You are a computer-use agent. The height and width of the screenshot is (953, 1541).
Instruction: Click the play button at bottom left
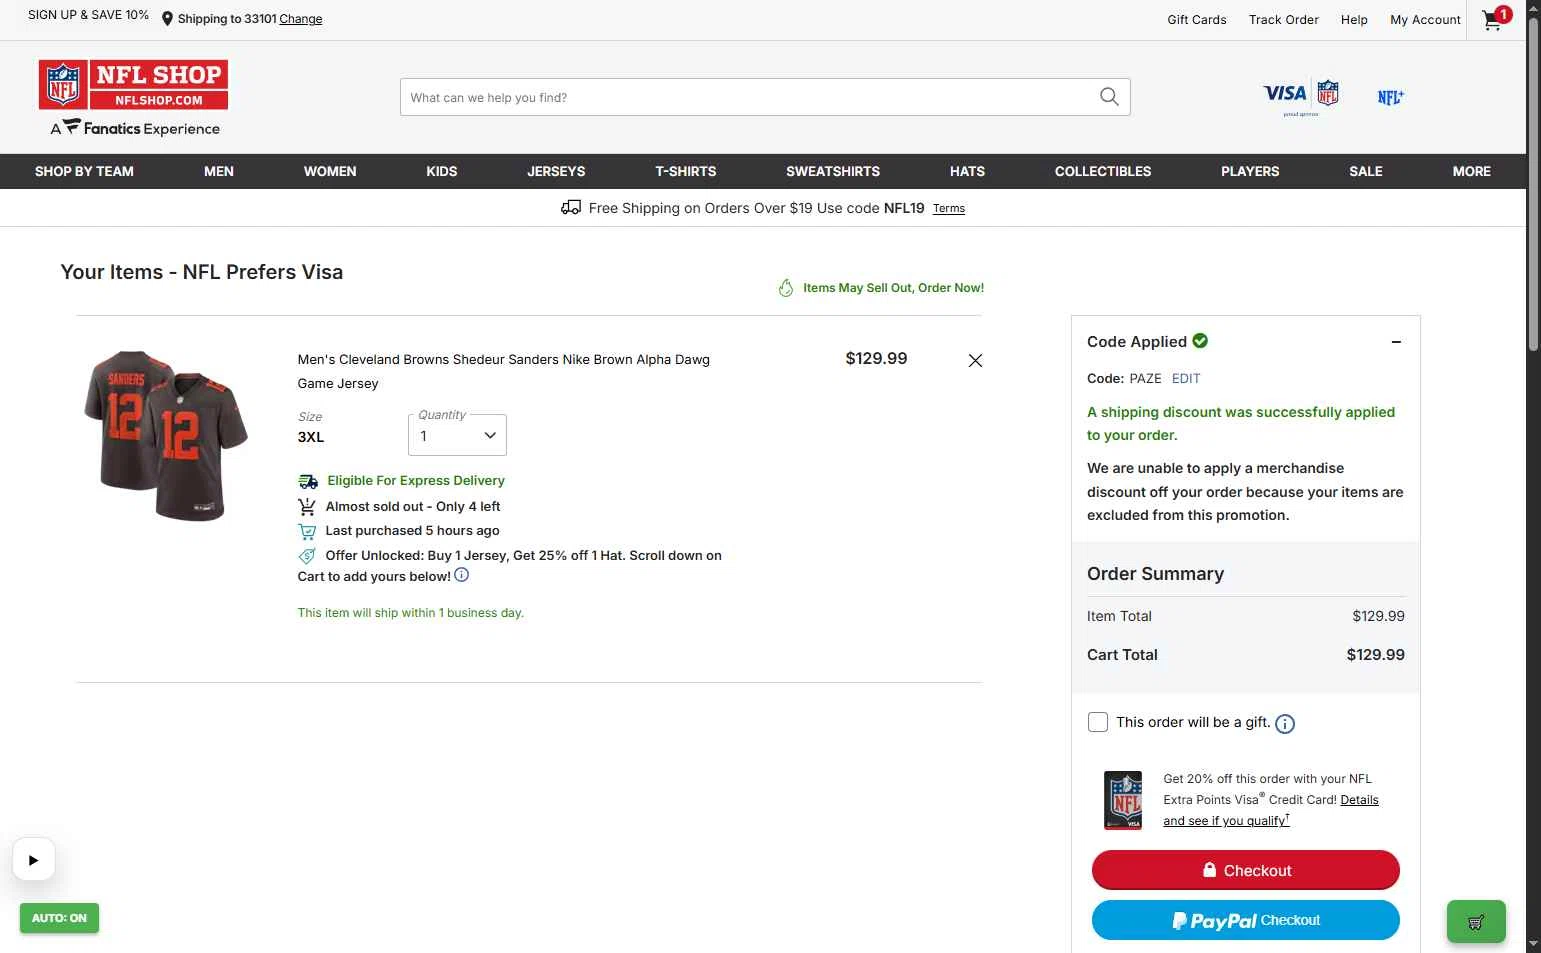[x=33, y=860]
